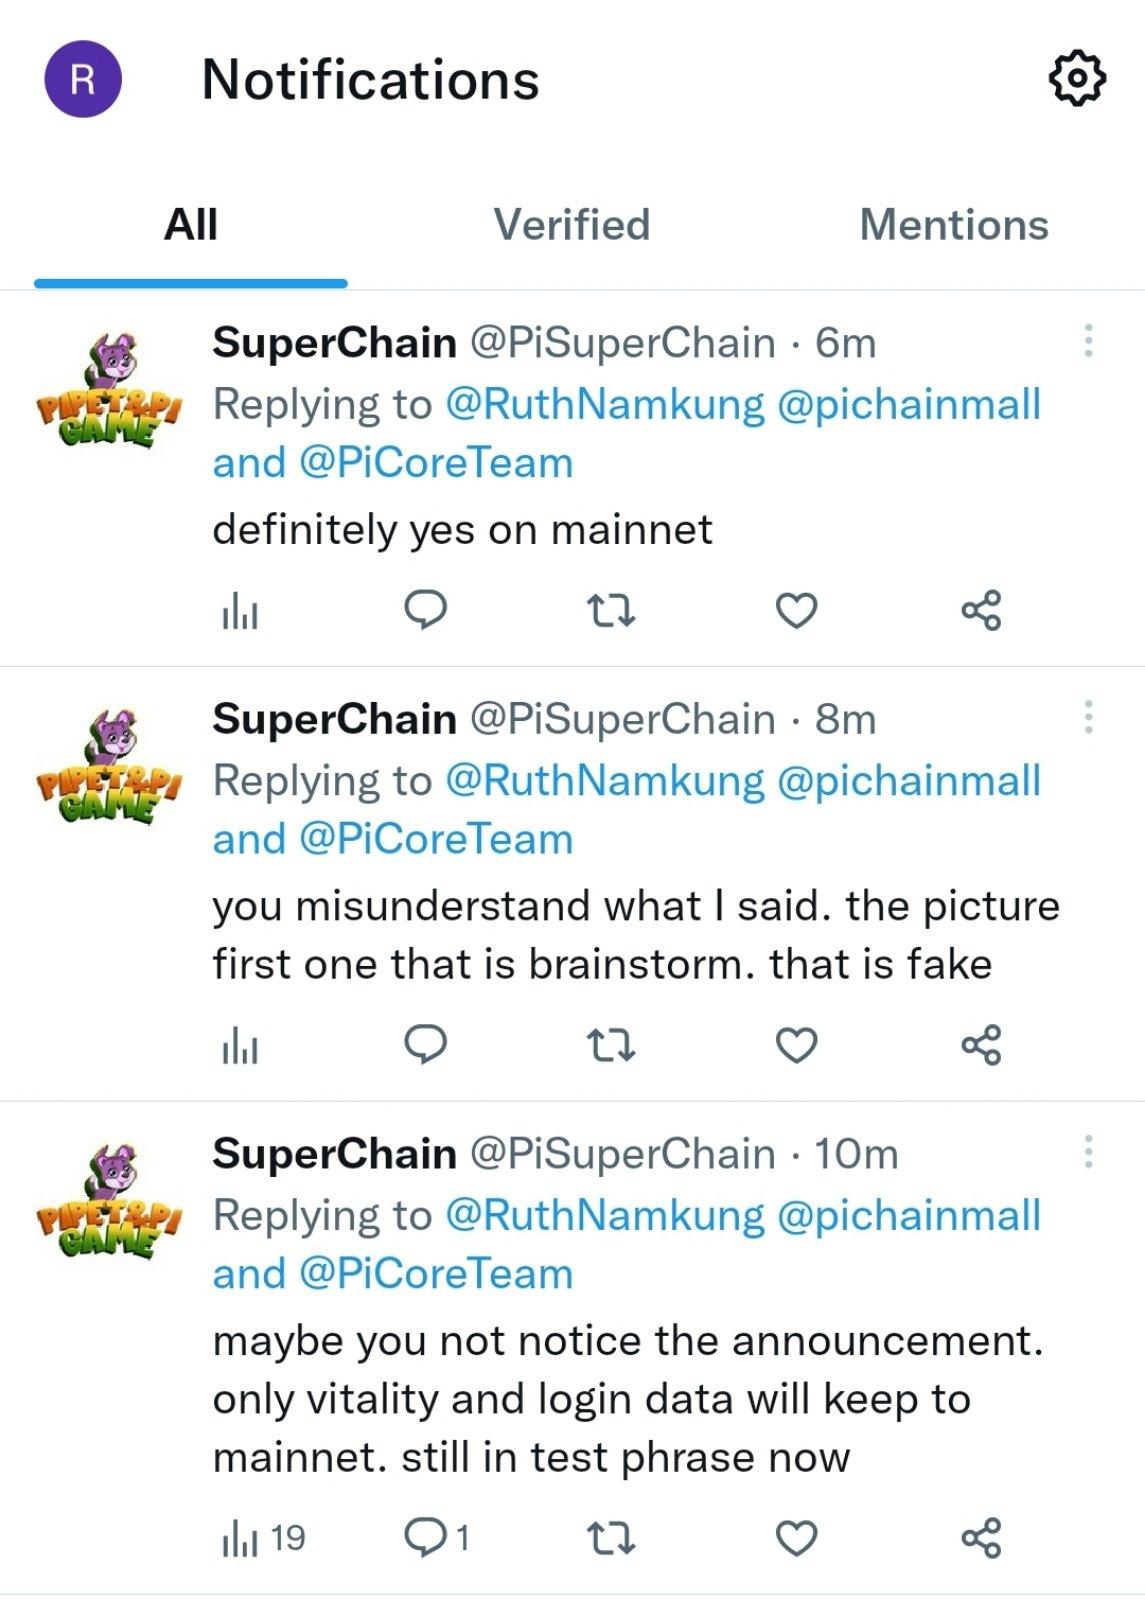Image resolution: width=1145 pixels, height=1600 pixels.
Task: Retweet the "definitely yes on mainnet" reply
Action: [610, 610]
